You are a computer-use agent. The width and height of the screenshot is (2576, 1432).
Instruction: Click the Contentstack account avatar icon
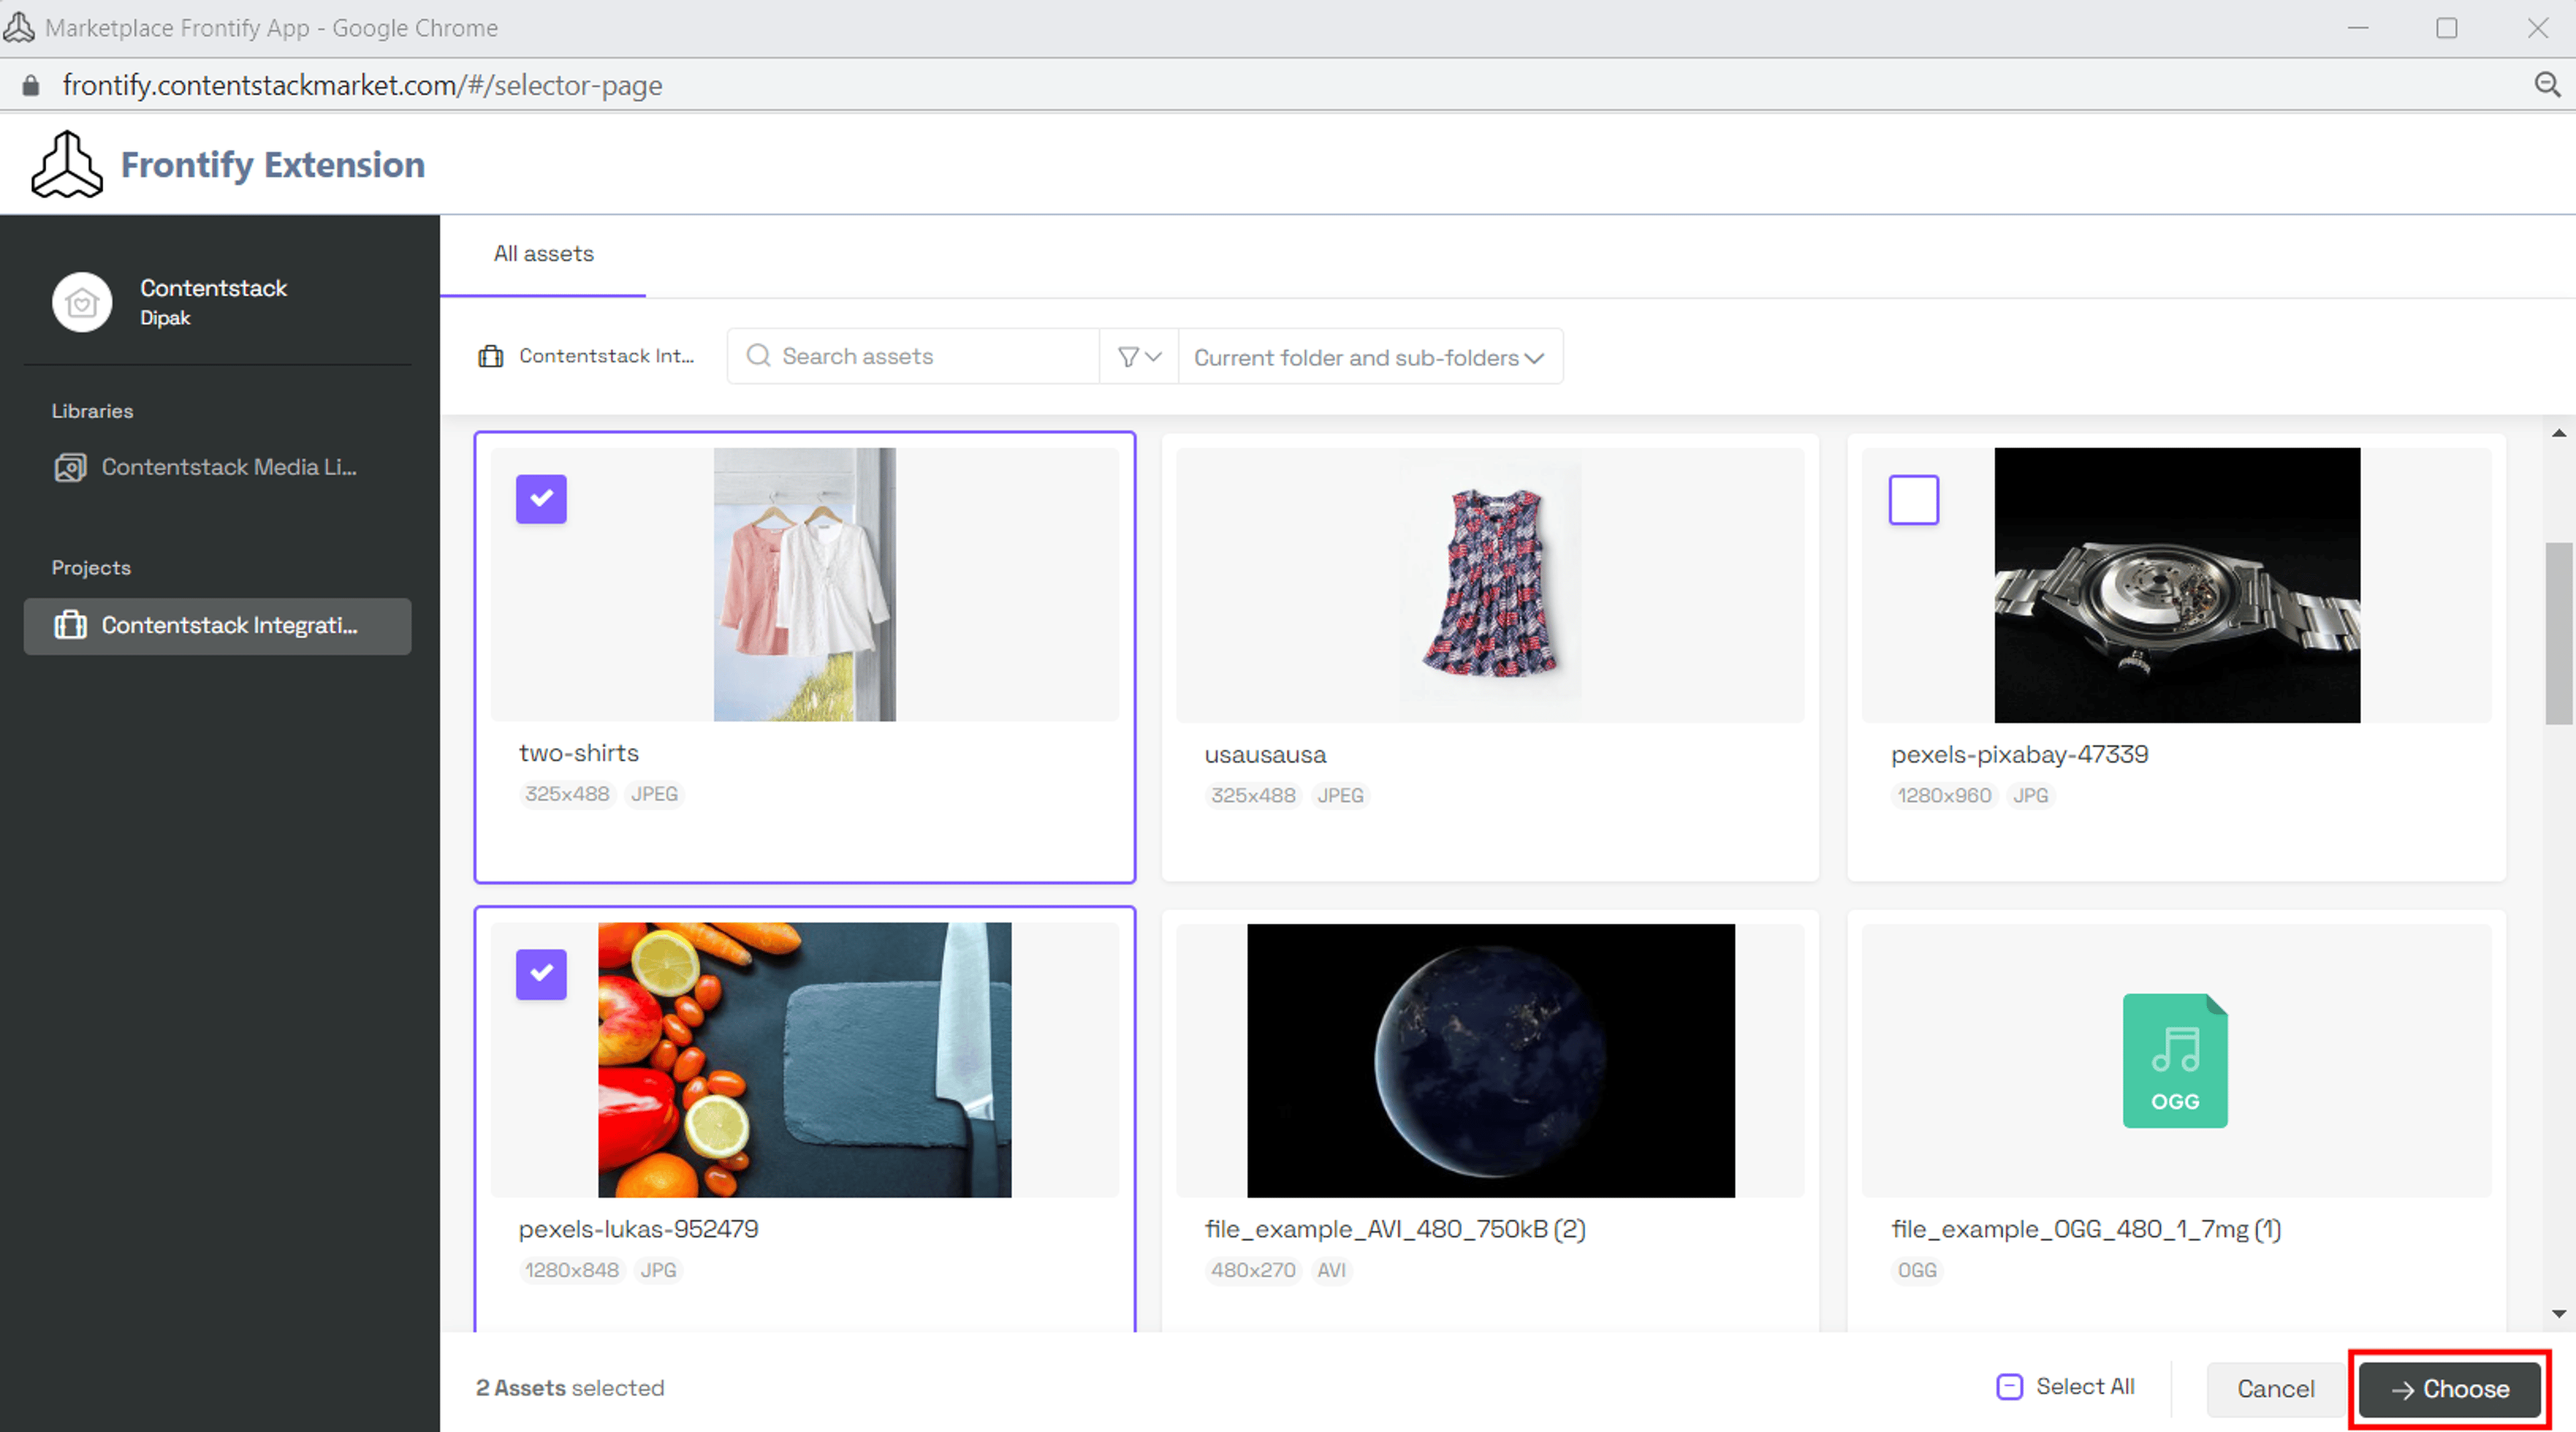(x=82, y=302)
